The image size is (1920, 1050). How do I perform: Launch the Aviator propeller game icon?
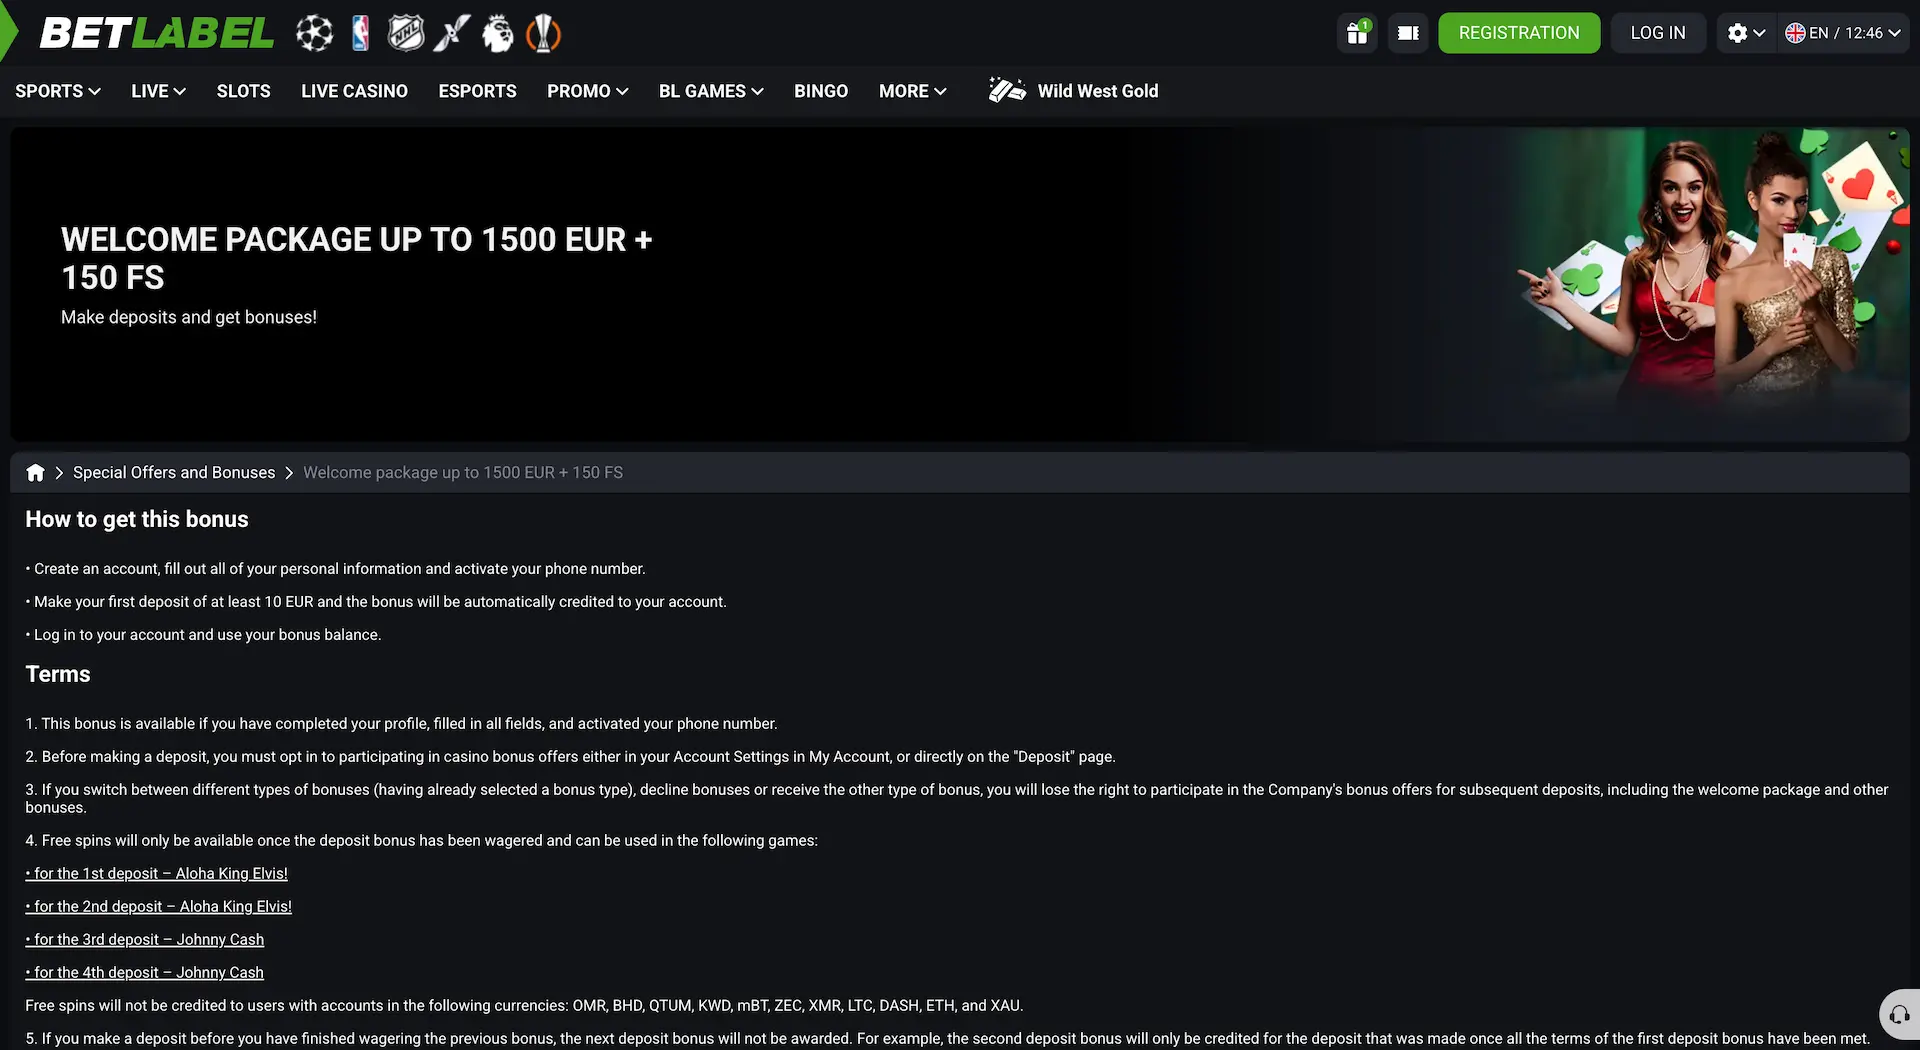452,33
